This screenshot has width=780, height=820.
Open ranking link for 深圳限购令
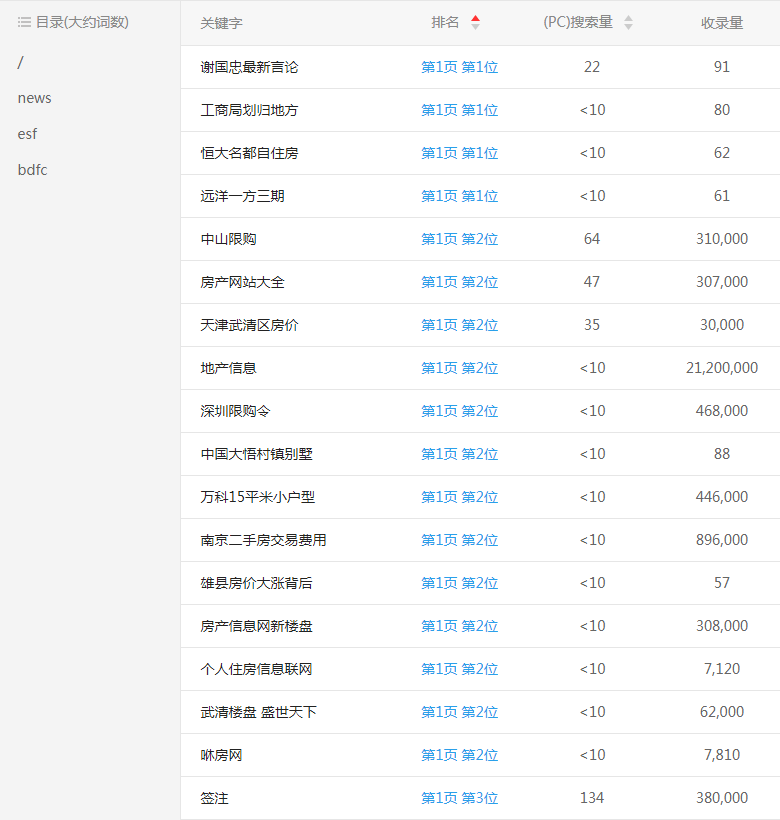tap(459, 411)
